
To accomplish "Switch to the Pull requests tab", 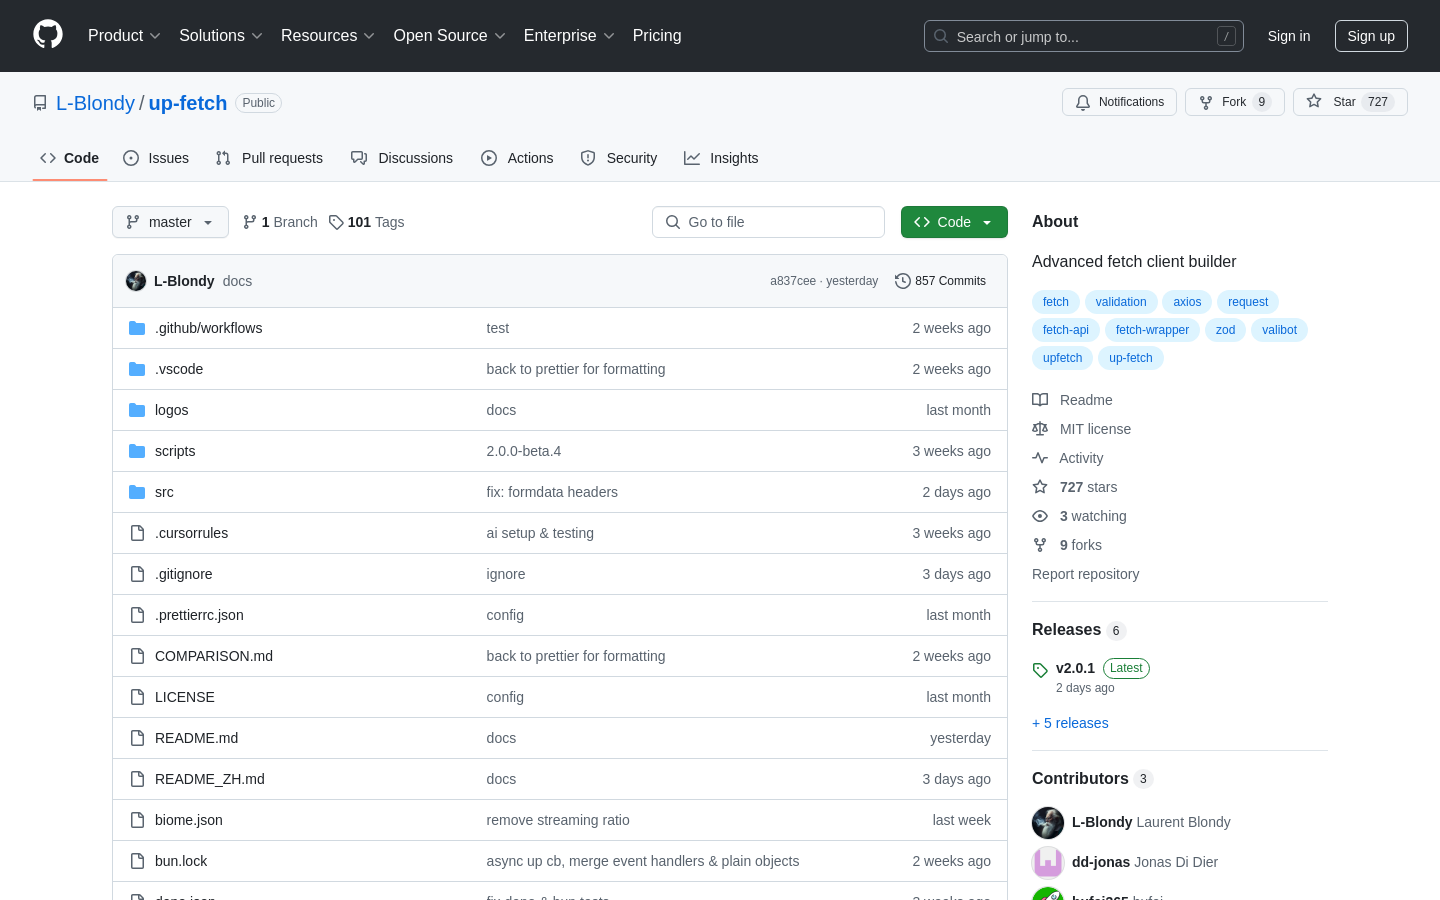I will point(269,158).
